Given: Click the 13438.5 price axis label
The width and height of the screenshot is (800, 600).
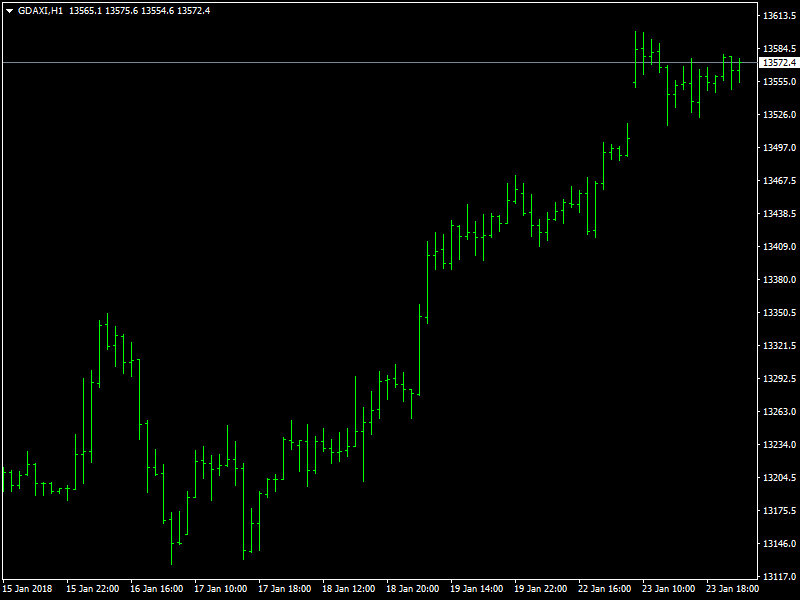Looking at the screenshot, I should point(779,214).
